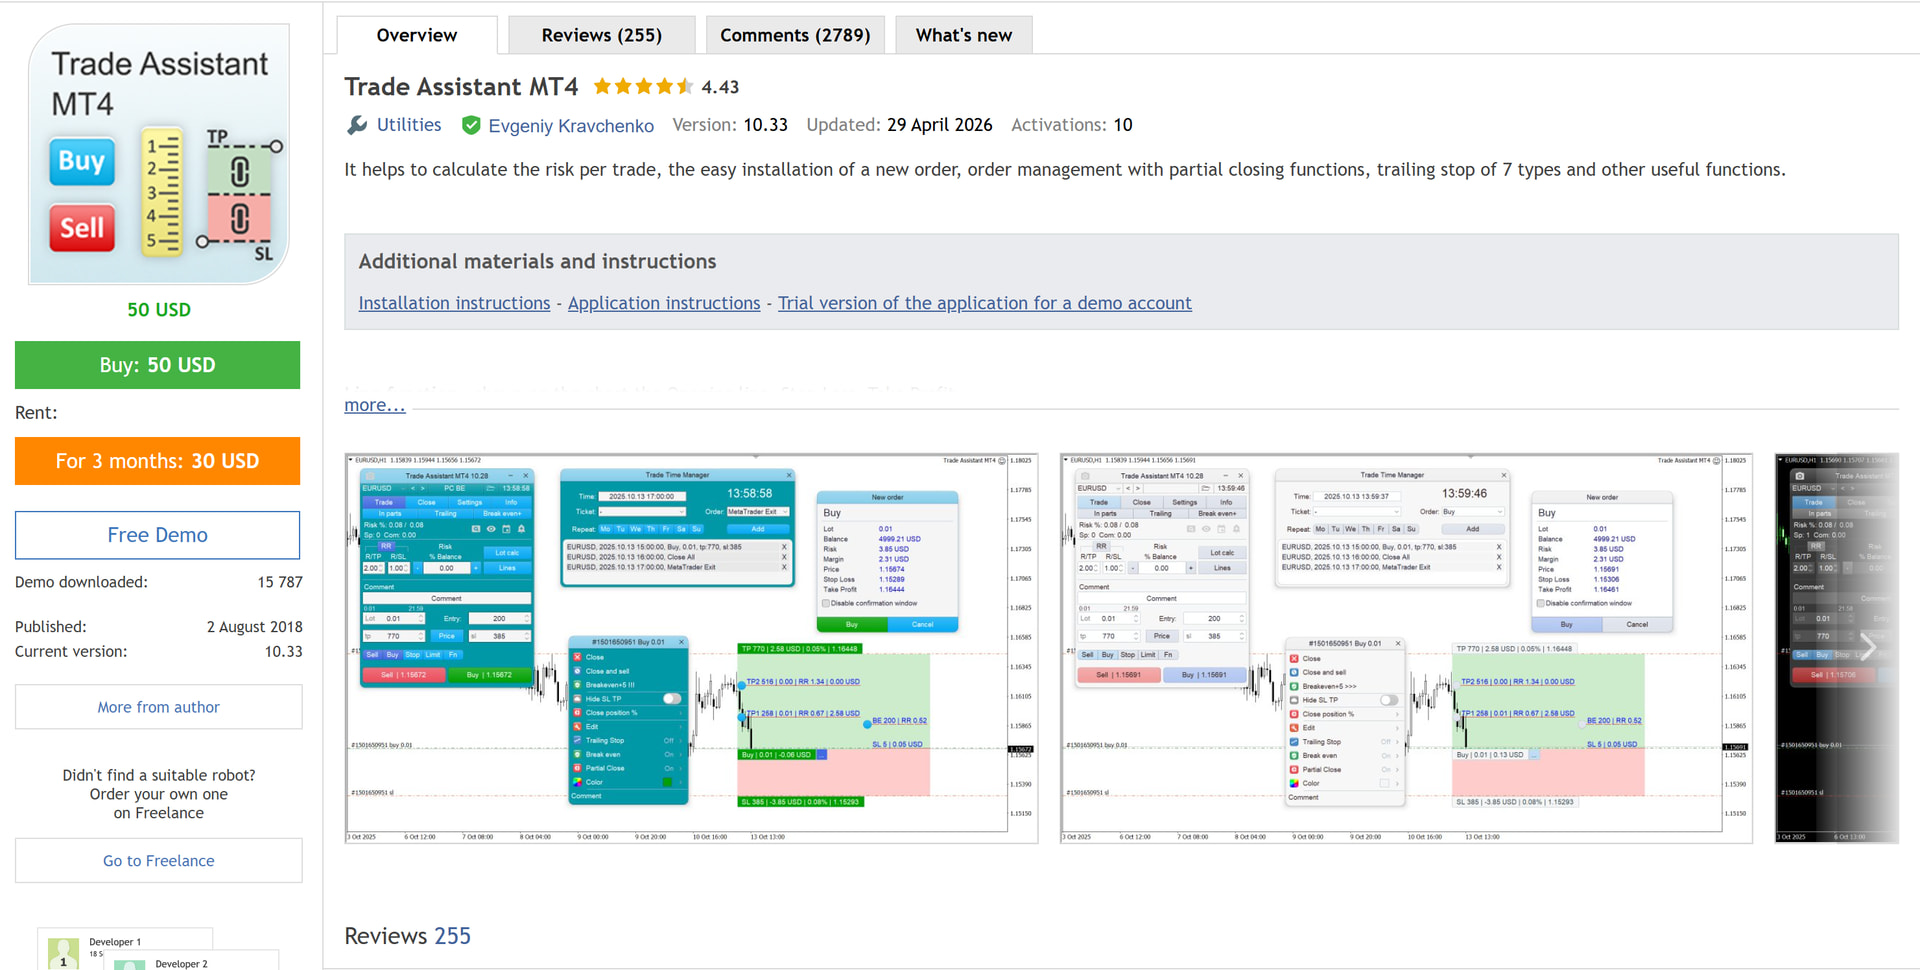Click the Trade Assistant MT4 title heading
Image resolution: width=1920 pixels, height=970 pixels.
pos(462,87)
